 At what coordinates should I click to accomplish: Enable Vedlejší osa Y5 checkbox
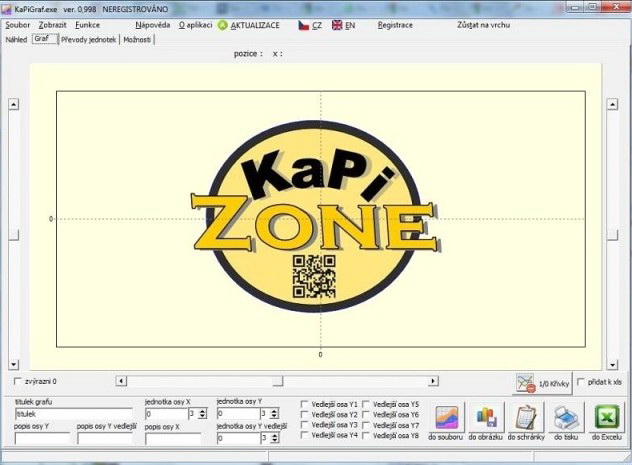366,404
